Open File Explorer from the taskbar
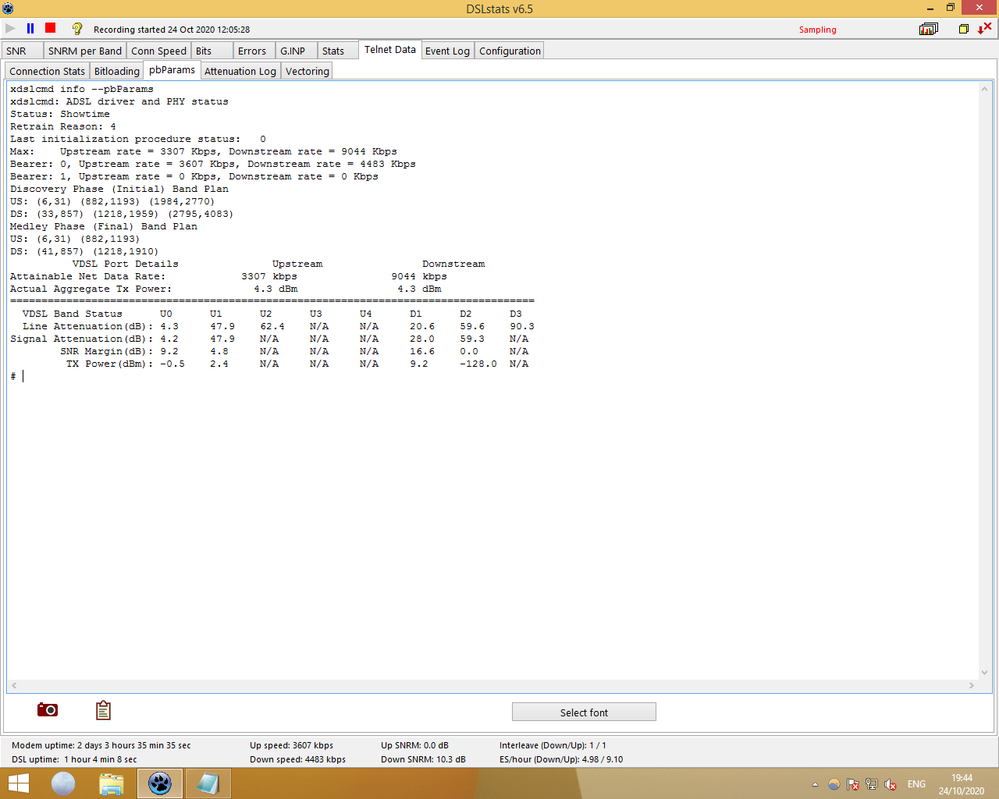 (111, 782)
